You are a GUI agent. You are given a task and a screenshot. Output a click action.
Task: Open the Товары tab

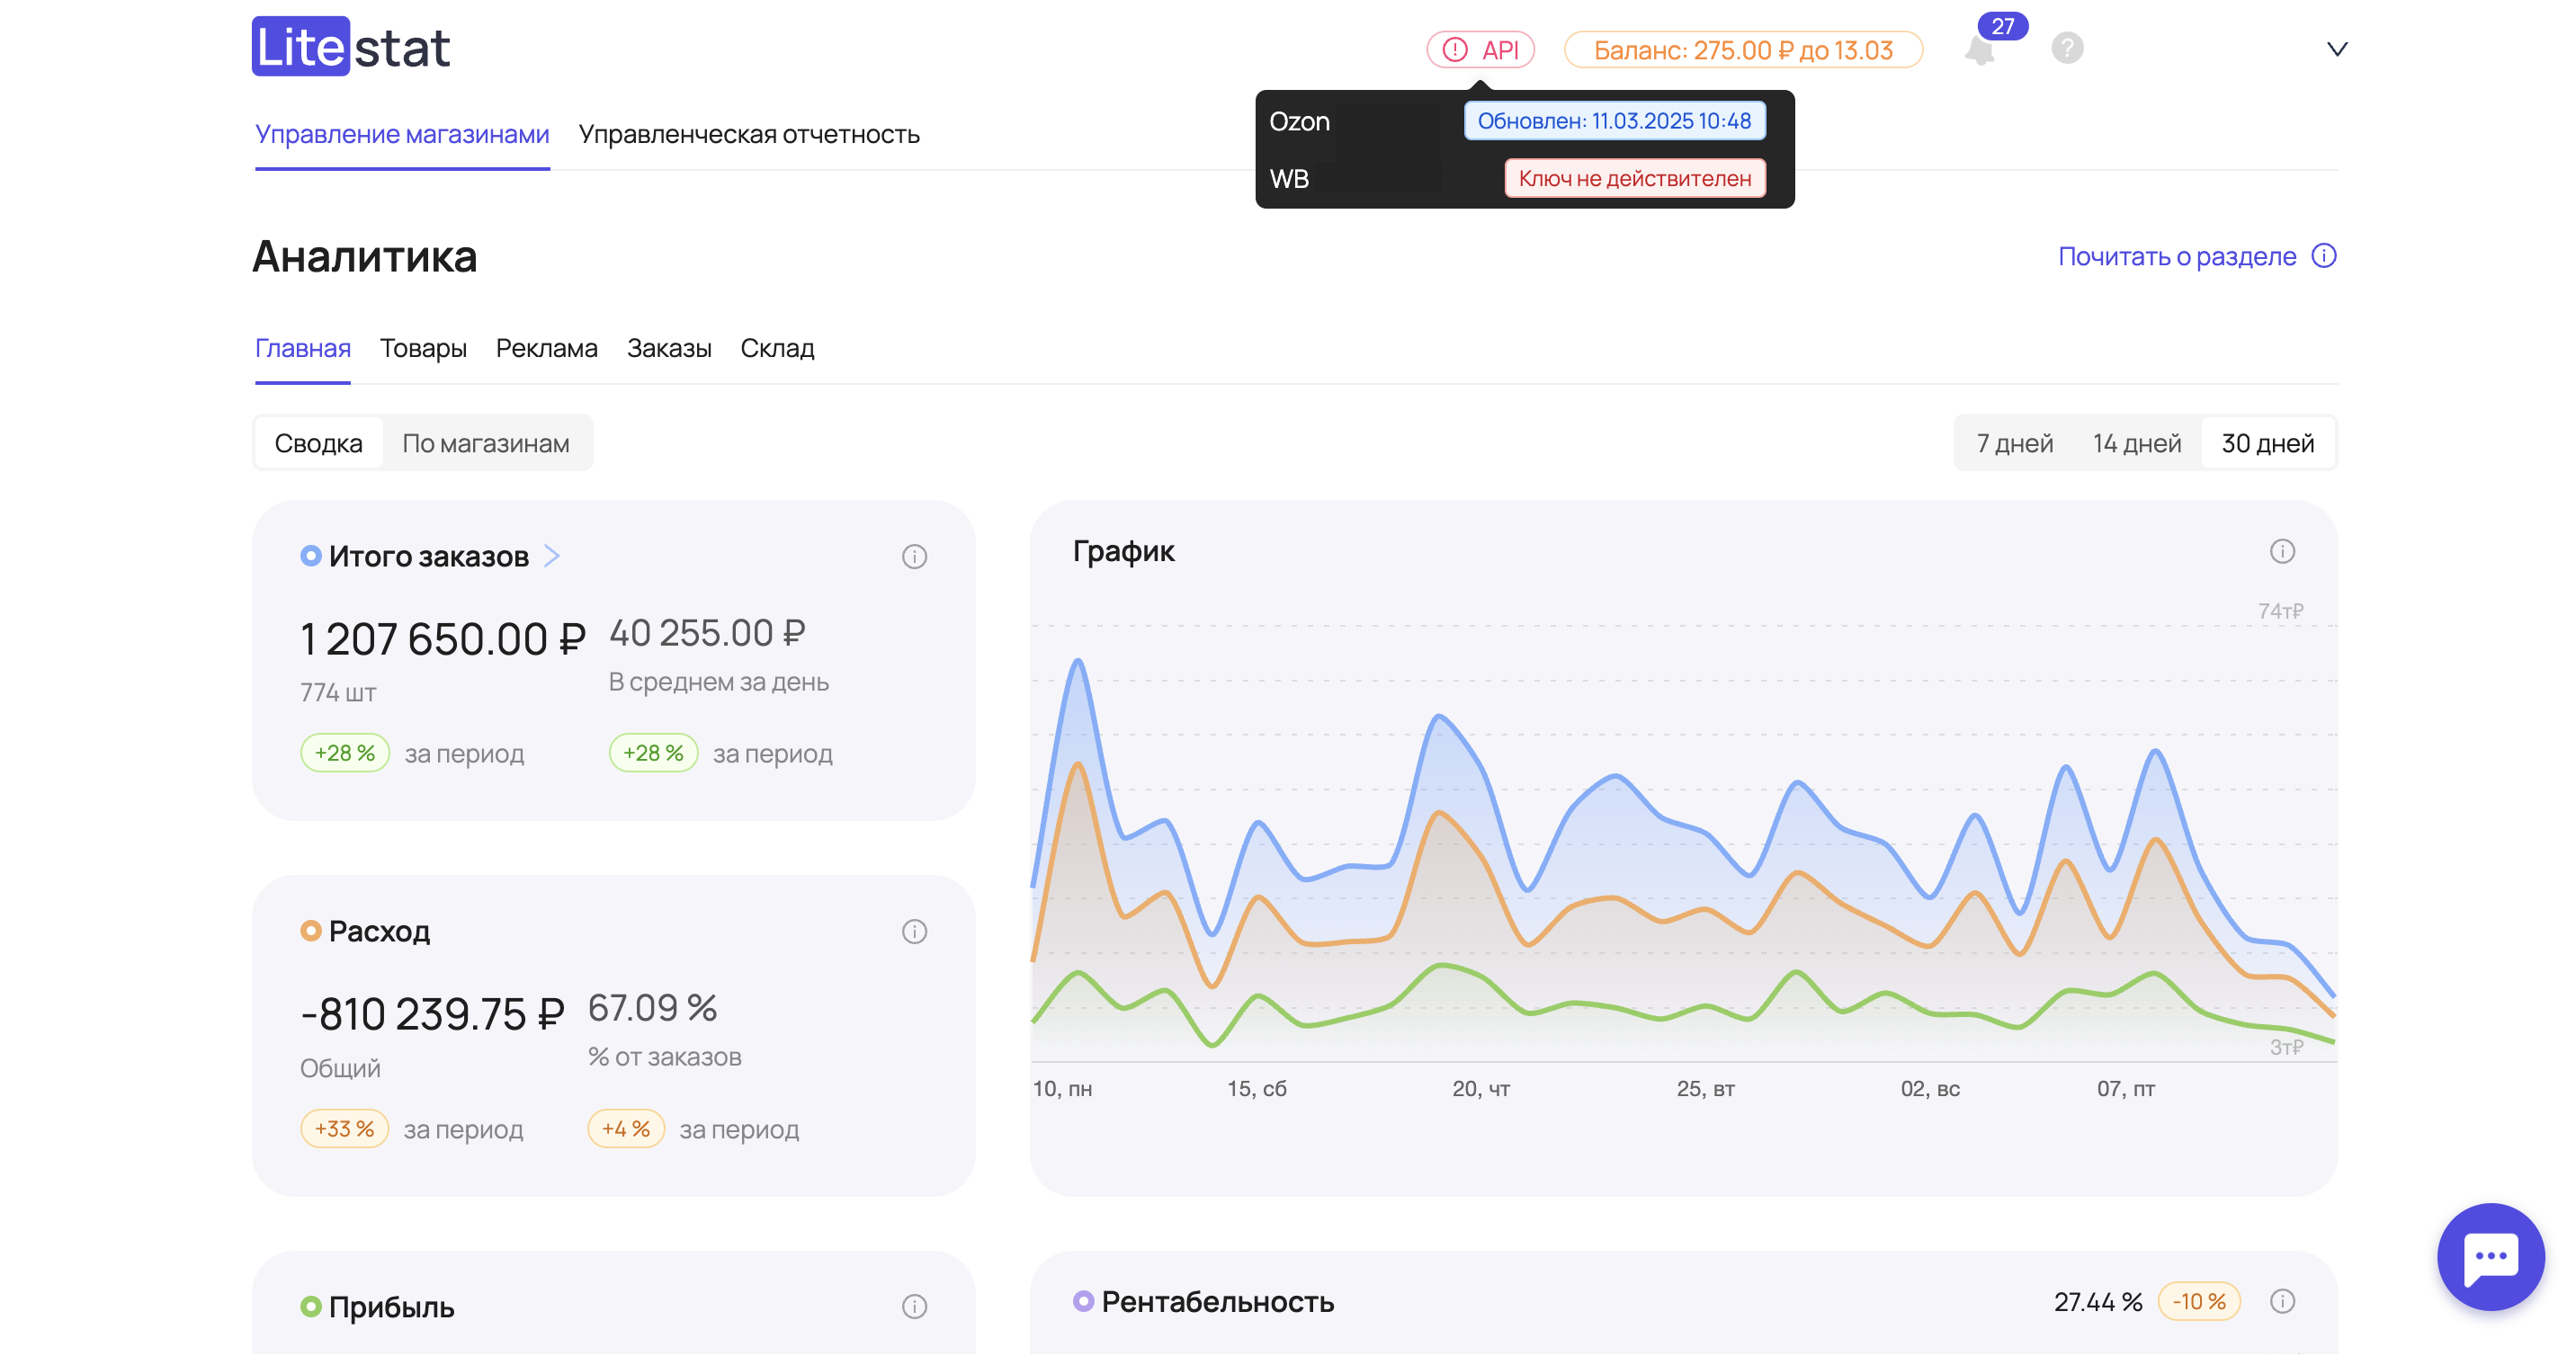pyautogui.click(x=423, y=348)
